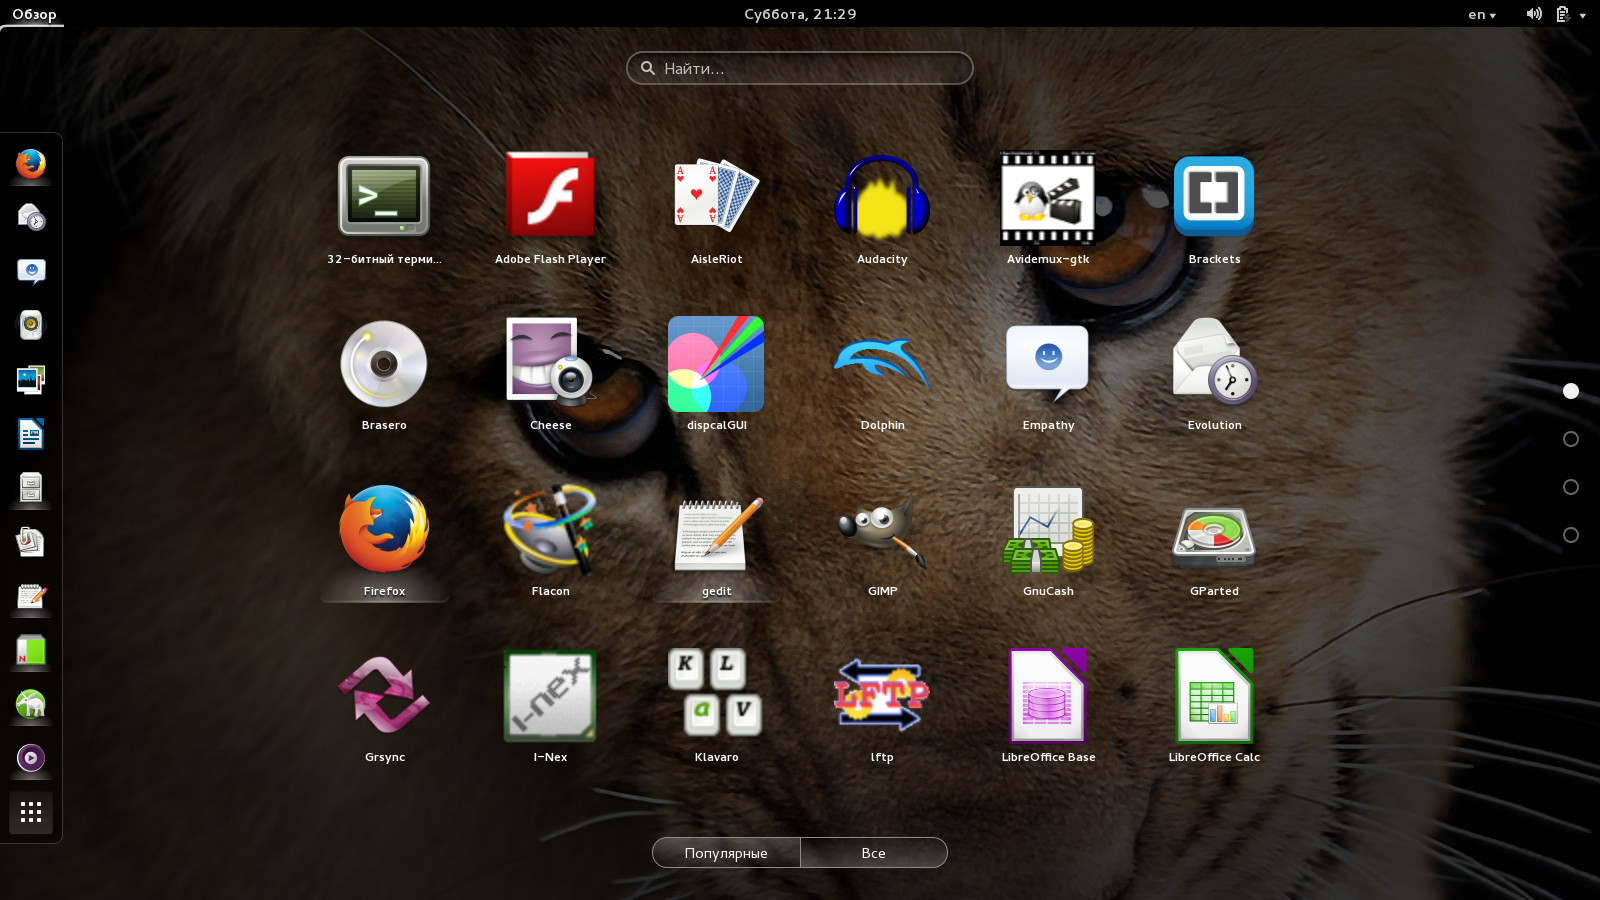Image resolution: width=1600 pixels, height=900 pixels.
Task: Launch gedit from the app grid
Action: coord(716,535)
